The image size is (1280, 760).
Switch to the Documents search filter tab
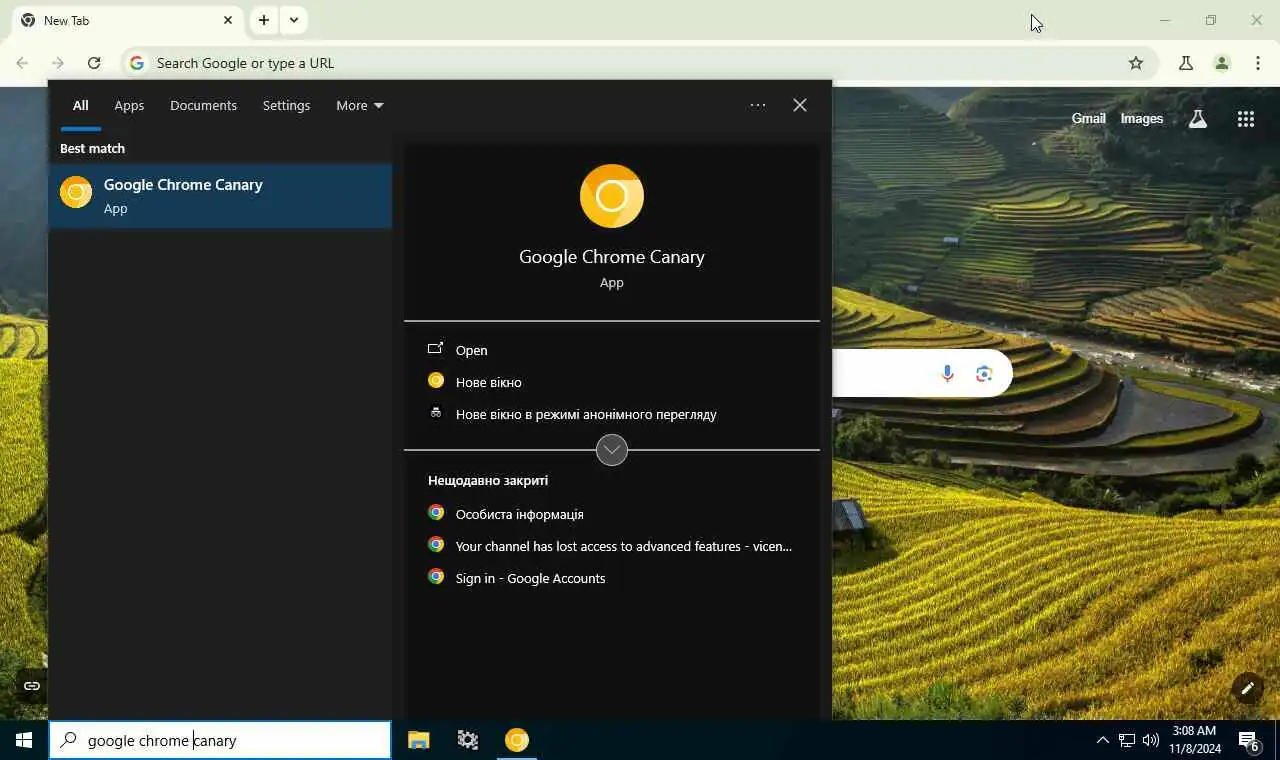coord(203,106)
